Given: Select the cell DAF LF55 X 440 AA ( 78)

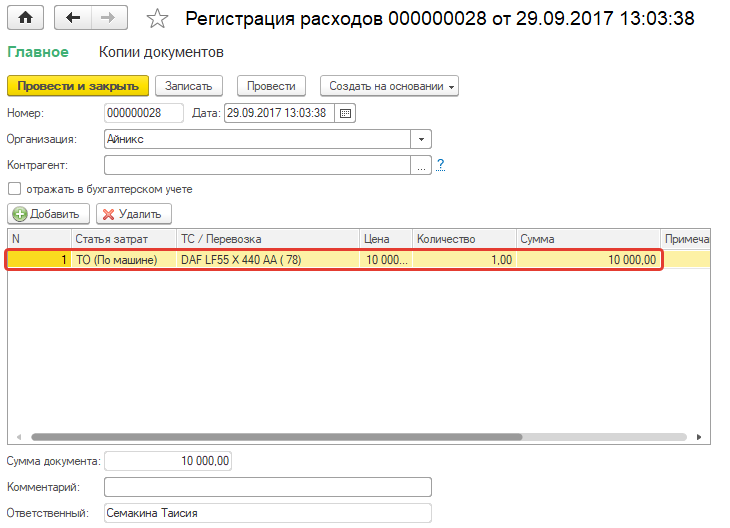Looking at the screenshot, I should [268, 260].
